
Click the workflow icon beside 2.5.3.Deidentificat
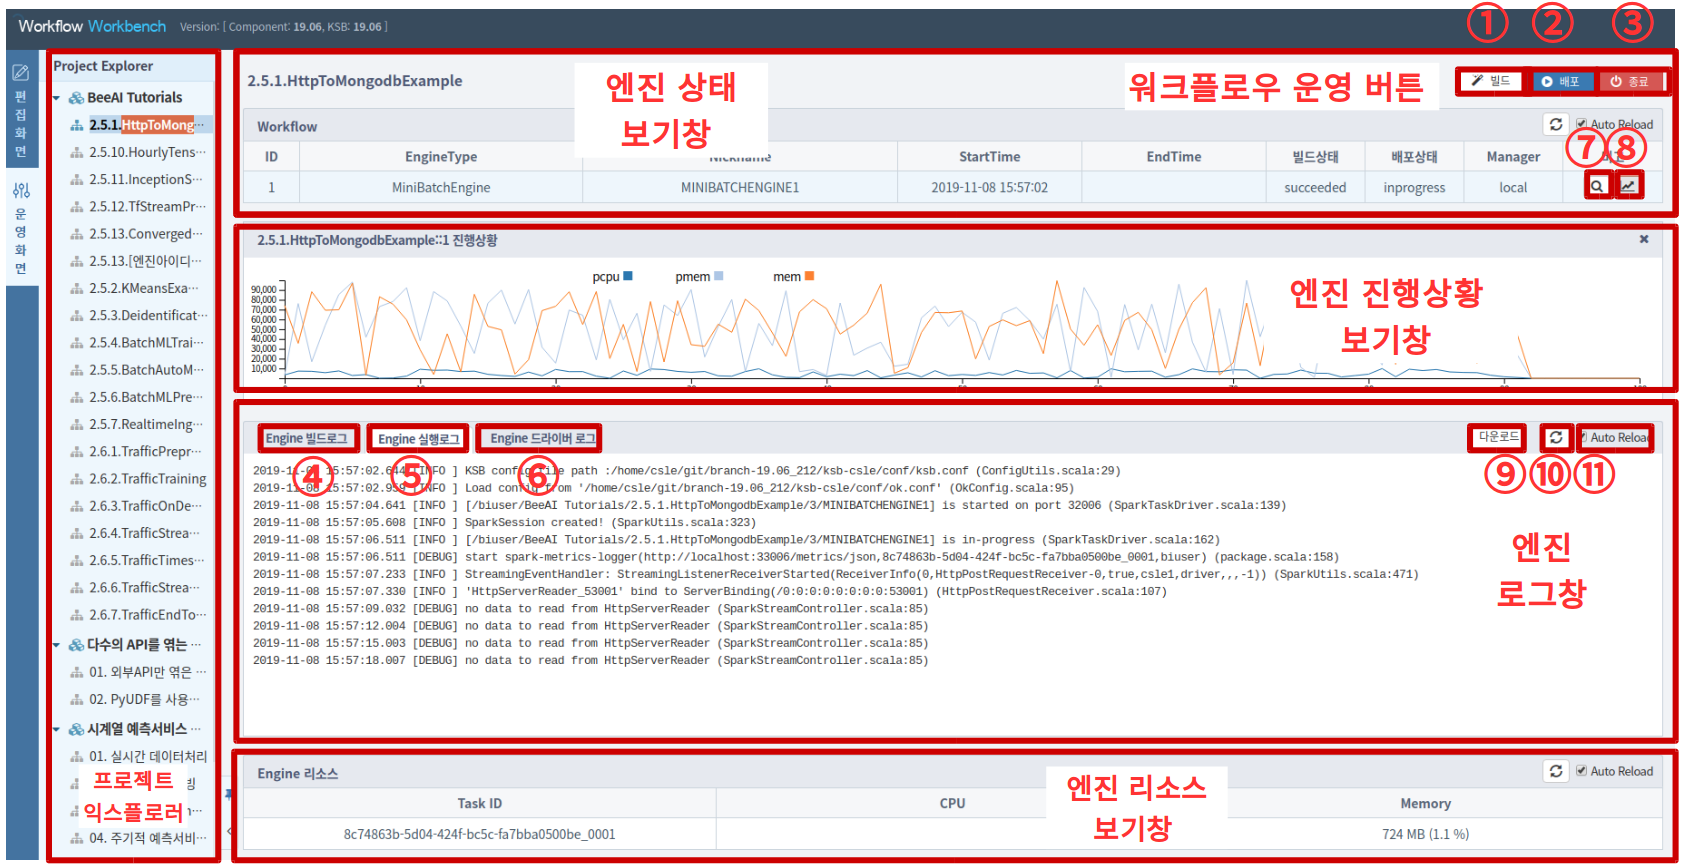pyautogui.click(x=77, y=316)
